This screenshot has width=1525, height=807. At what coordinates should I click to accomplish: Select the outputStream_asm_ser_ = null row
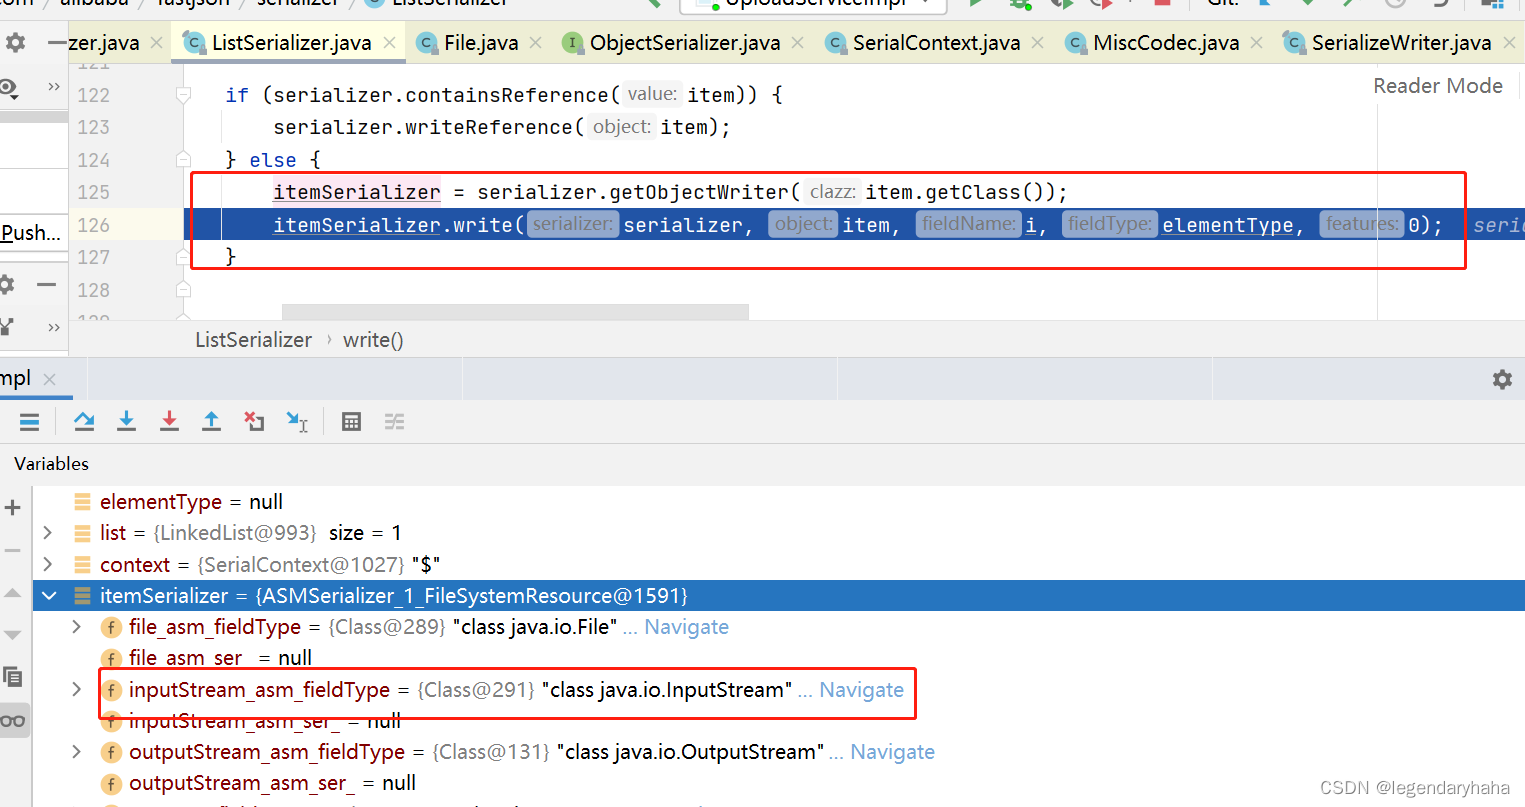(x=779, y=783)
